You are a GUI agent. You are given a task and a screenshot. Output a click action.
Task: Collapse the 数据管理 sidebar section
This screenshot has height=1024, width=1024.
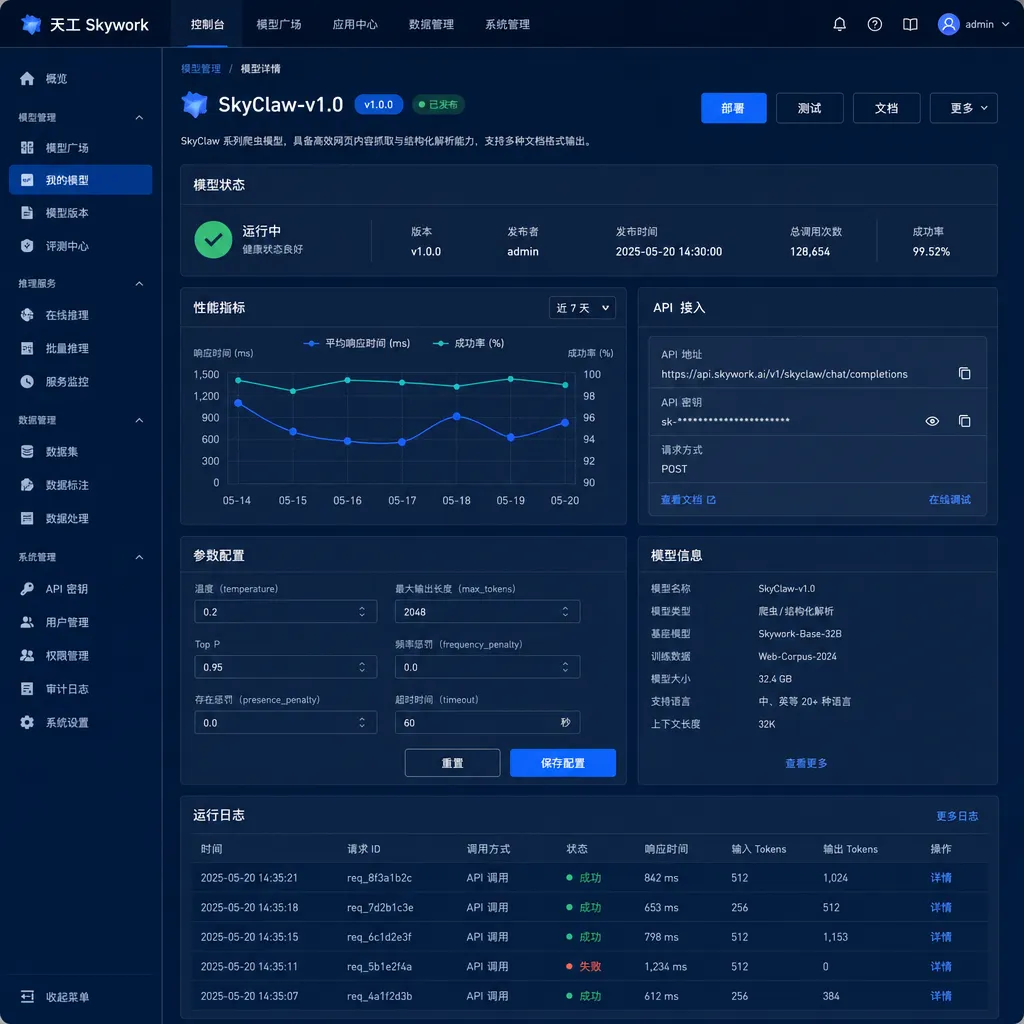pos(139,420)
